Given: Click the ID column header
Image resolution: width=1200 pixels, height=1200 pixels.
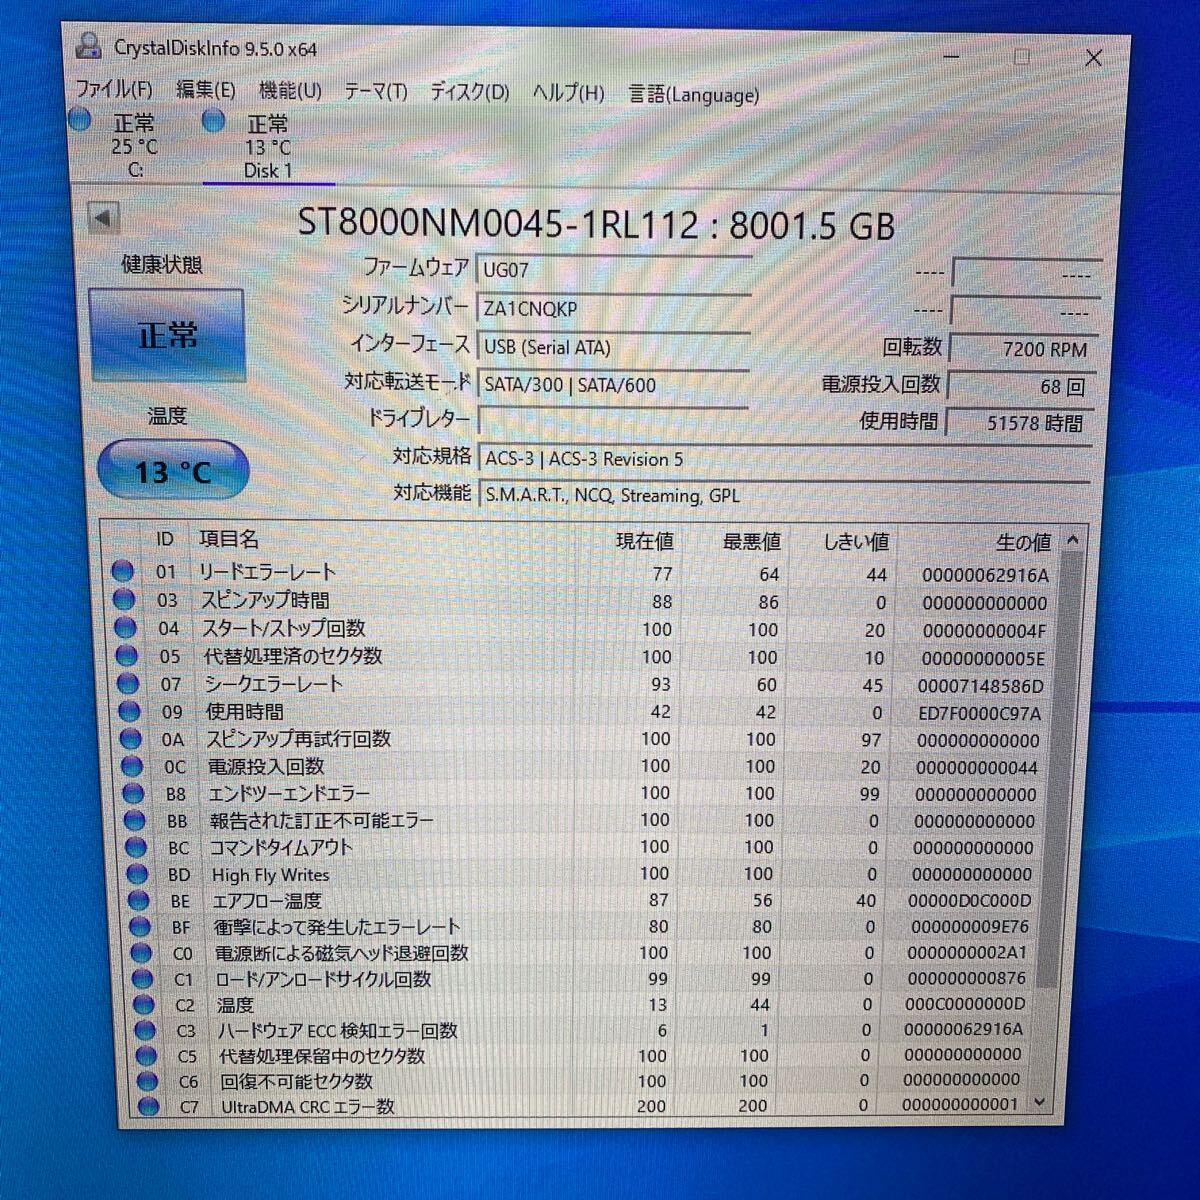Looking at the screenshot, I should coord(164,539).
